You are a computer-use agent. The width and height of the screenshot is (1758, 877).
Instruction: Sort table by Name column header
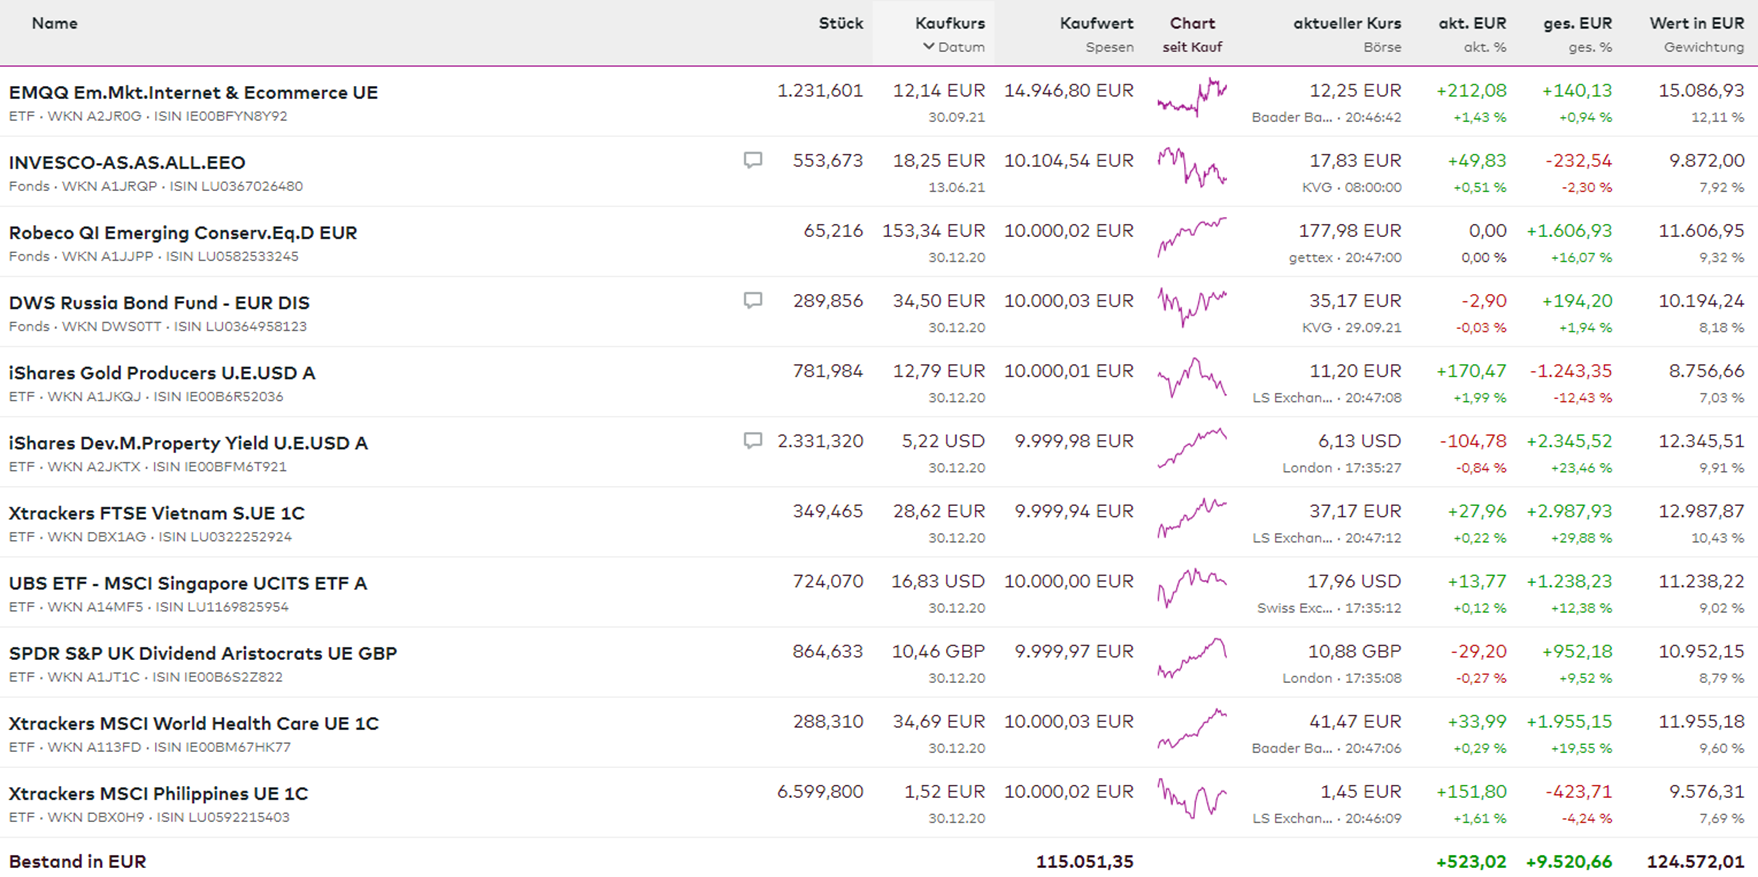point(54,23)
